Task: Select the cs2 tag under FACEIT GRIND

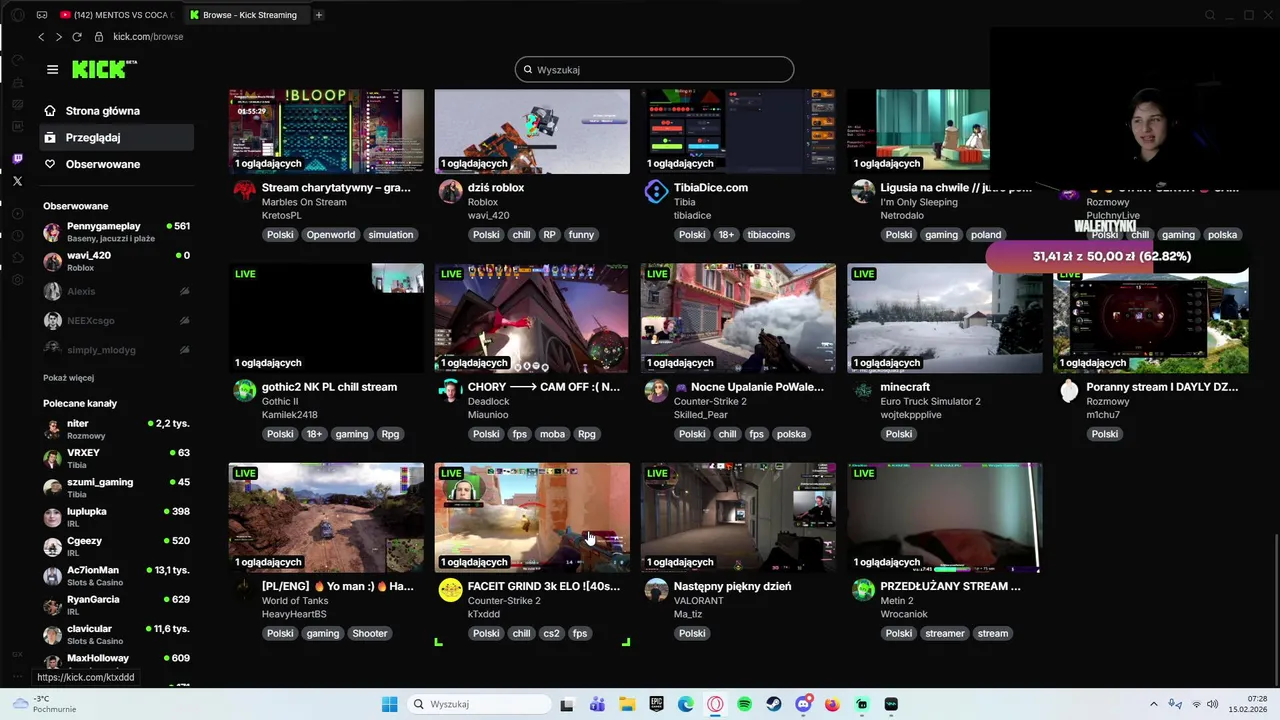Action: [x=551, y=633]
